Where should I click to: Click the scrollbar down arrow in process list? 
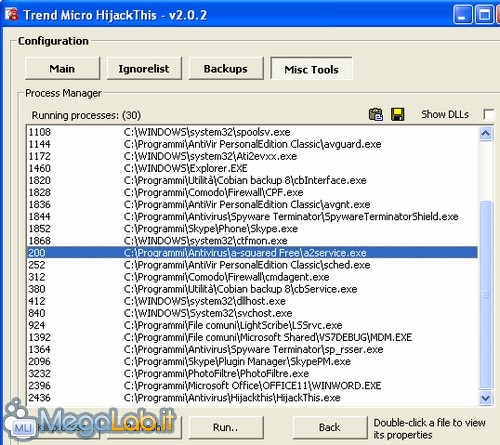(x=486, y=398)
